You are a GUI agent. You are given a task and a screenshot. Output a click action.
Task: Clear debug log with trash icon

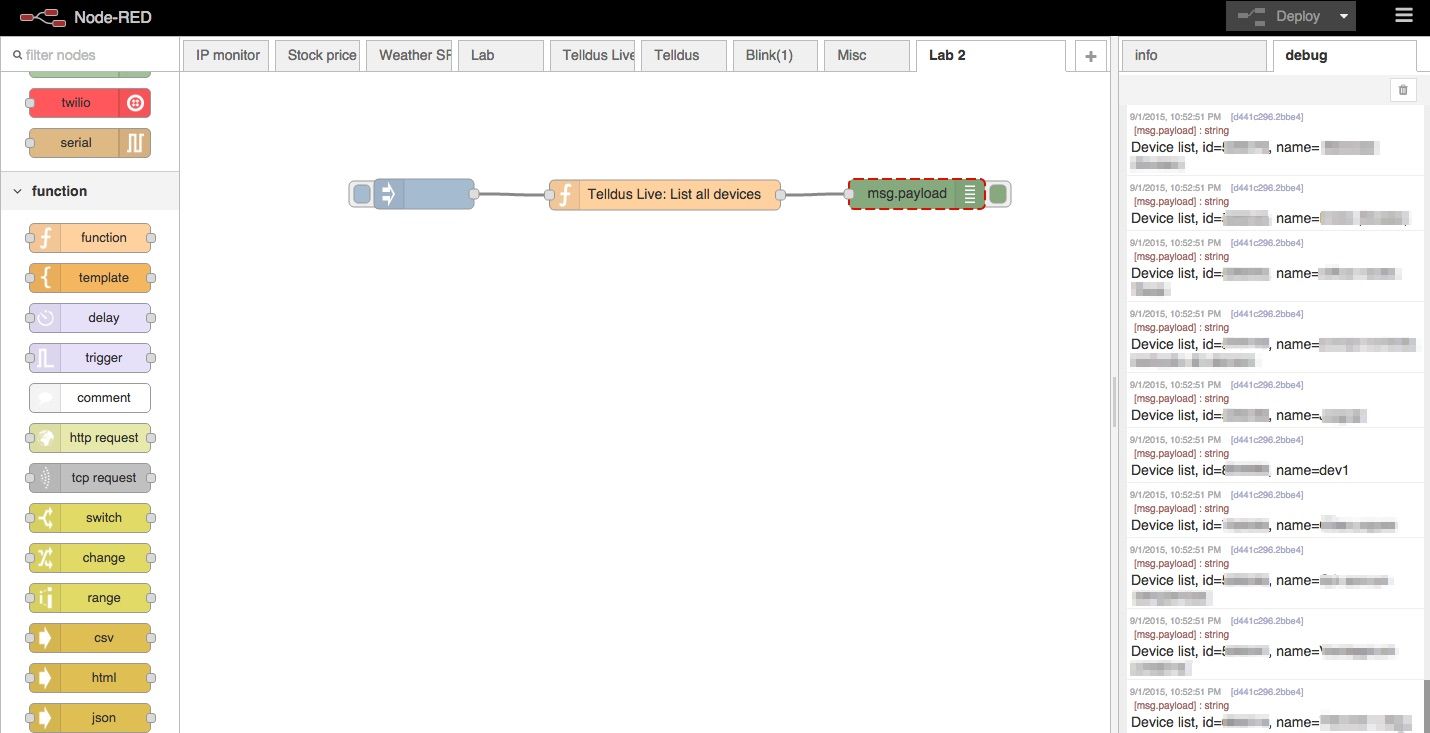point(1403,90)
